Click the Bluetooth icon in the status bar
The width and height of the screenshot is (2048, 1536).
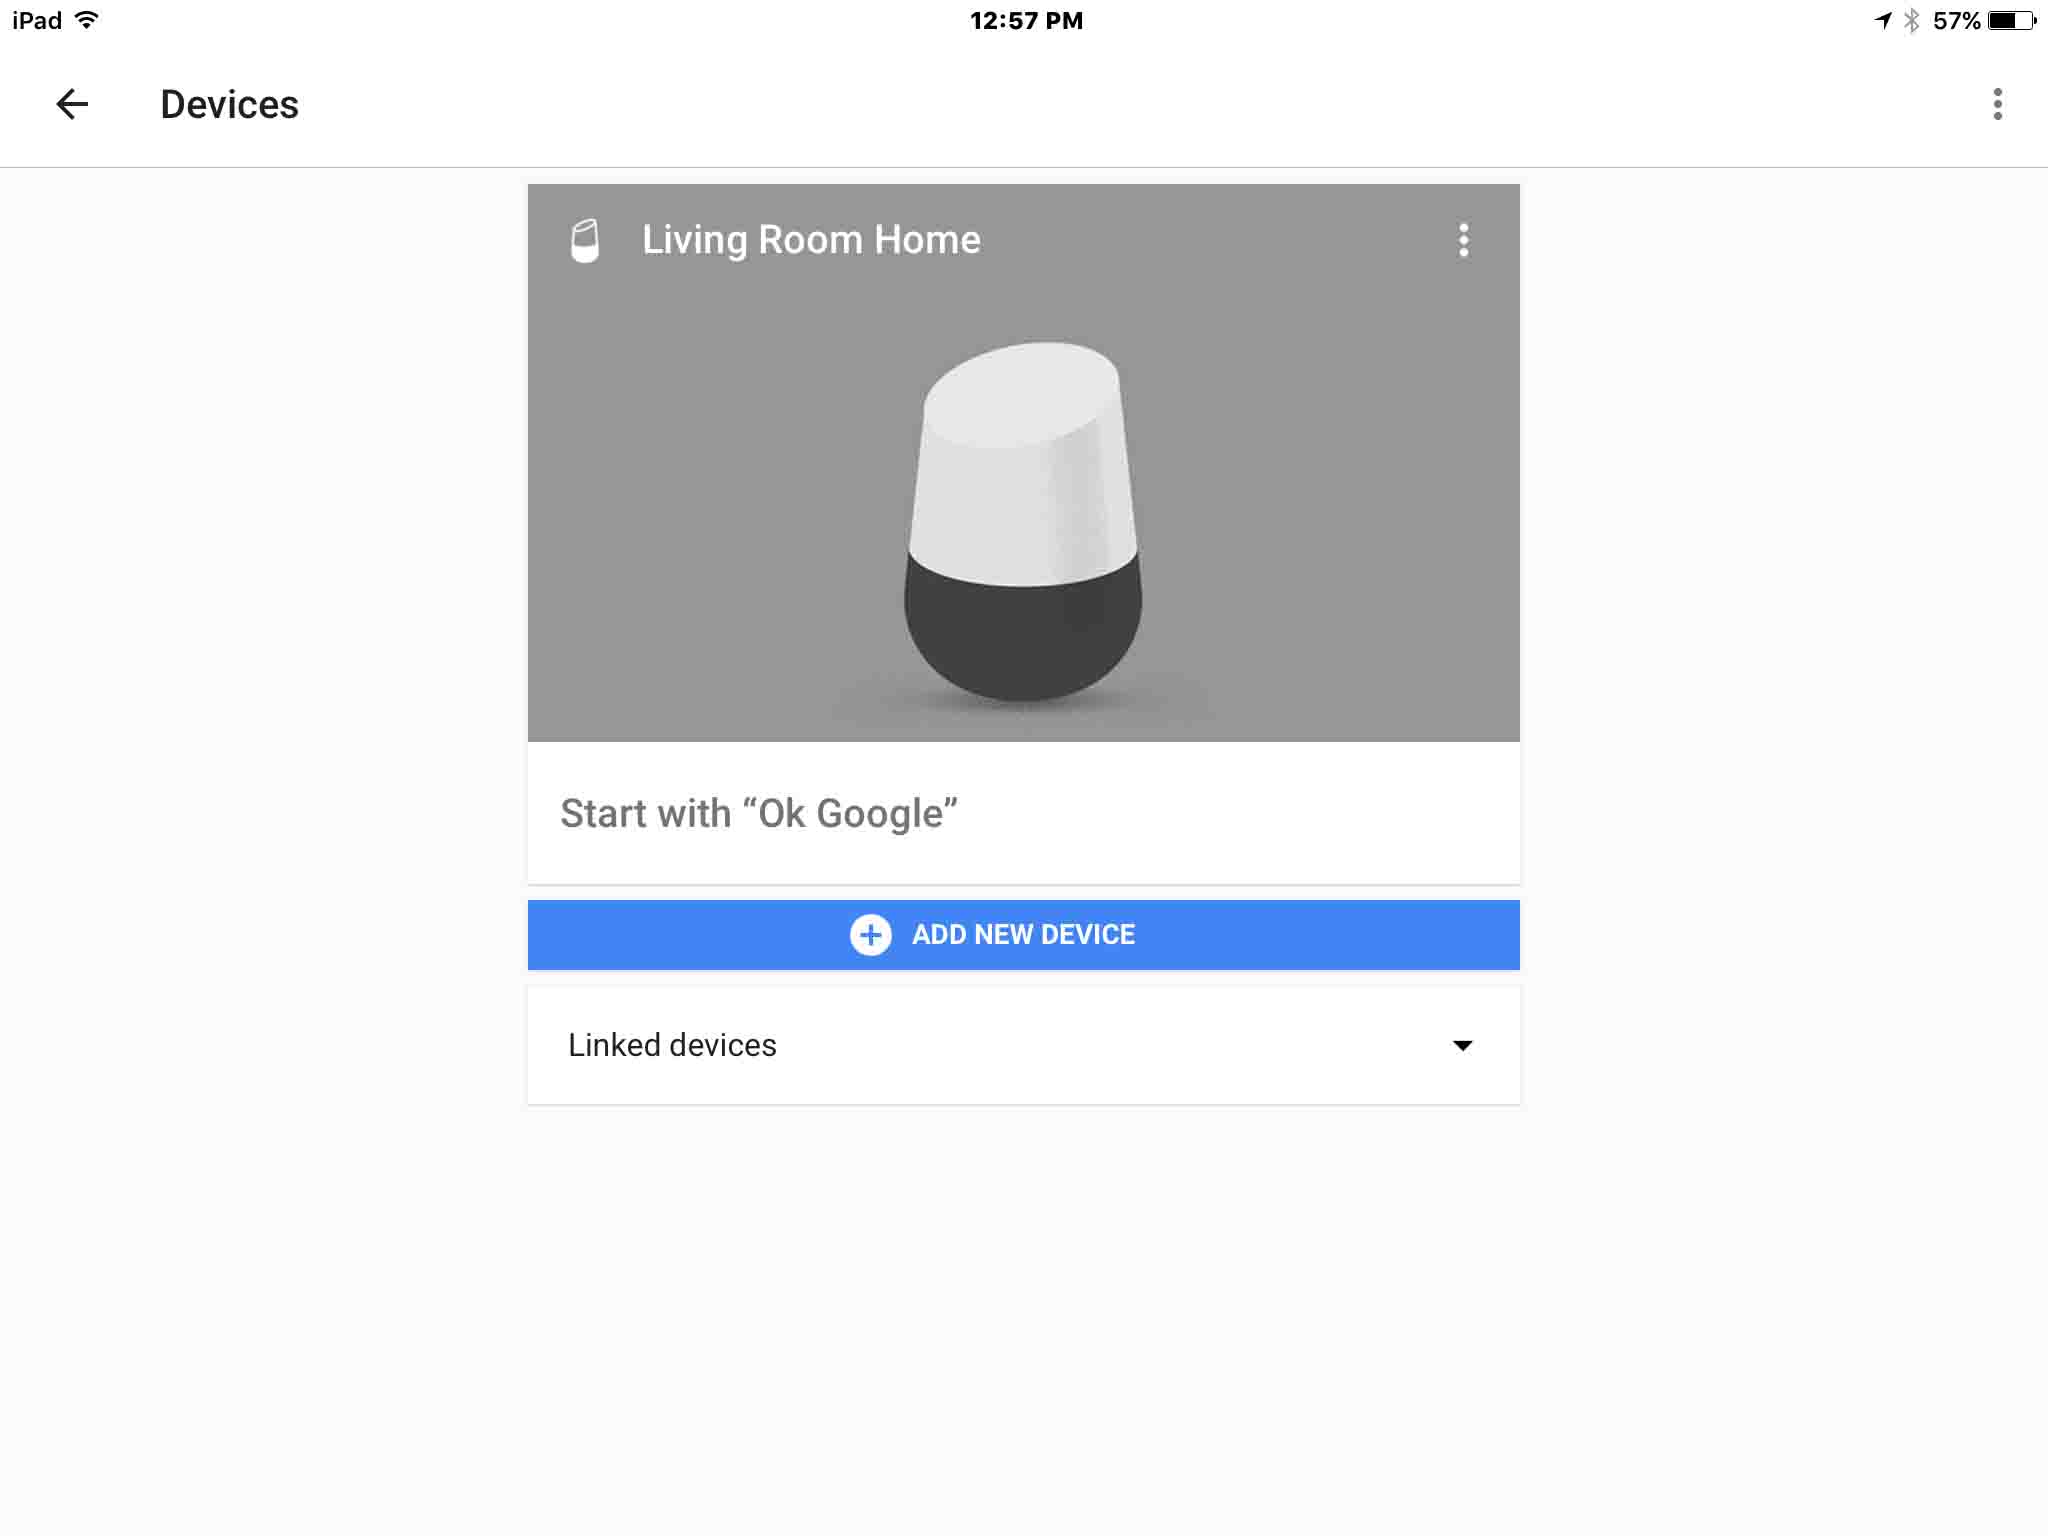[x=1913, y=18]
